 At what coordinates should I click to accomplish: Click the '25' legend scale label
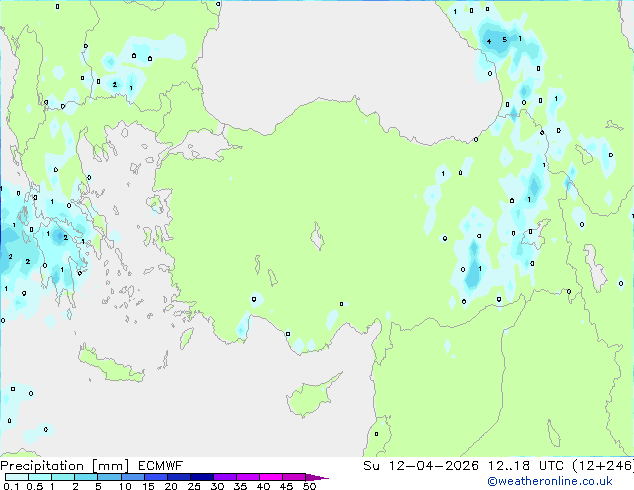[x=194, y=486]
